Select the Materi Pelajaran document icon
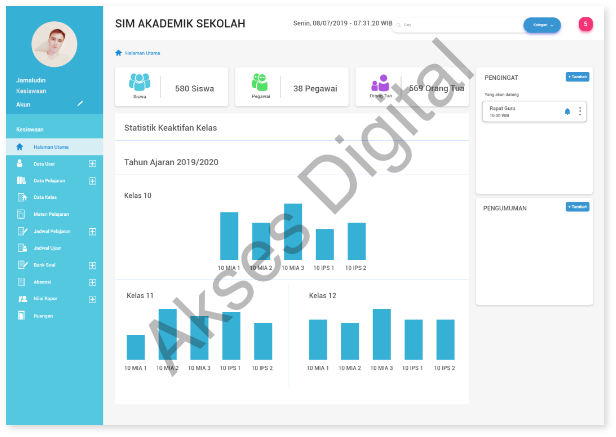Image resolution: width=616 pixels, height=437 pixels. pos(21,214)
